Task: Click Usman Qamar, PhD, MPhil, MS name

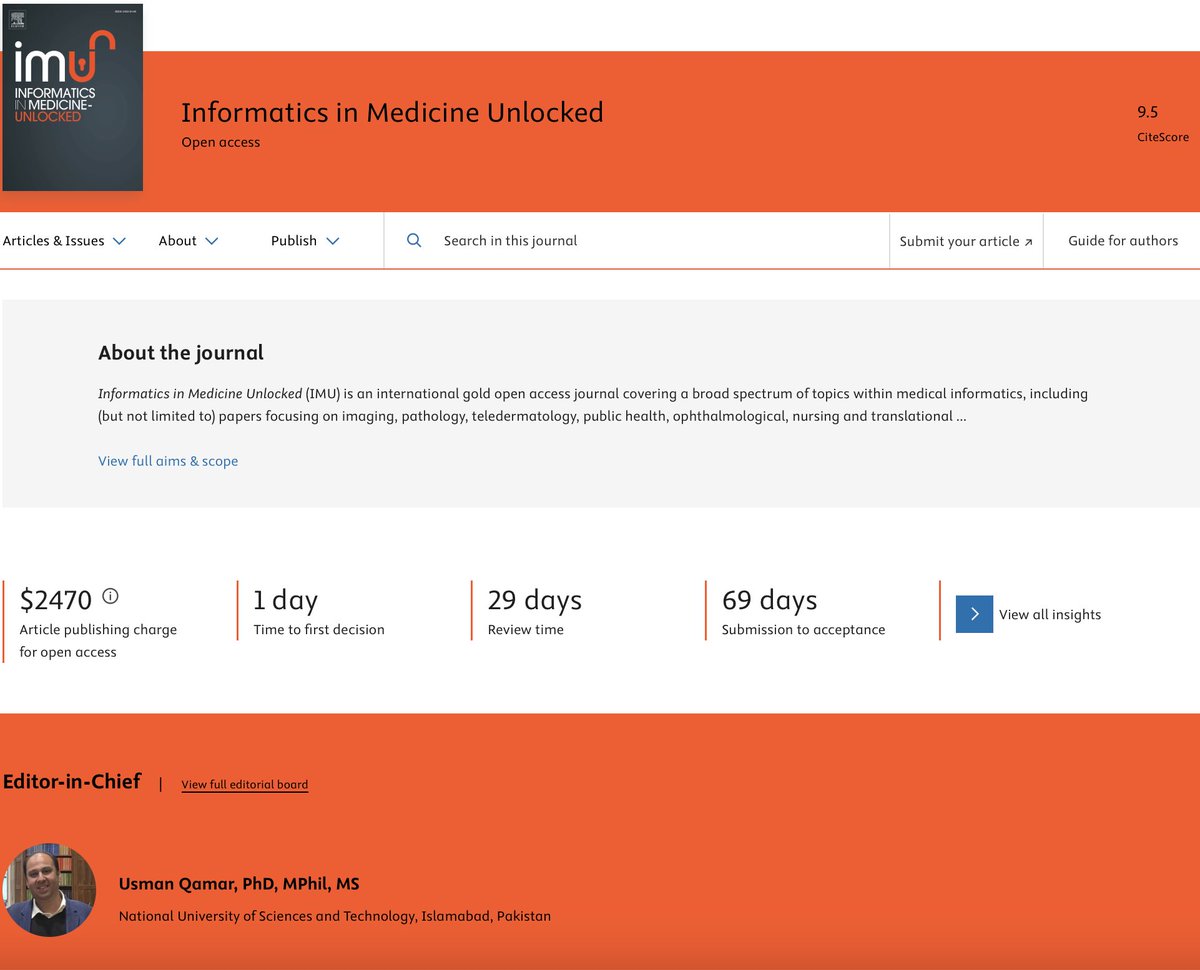Action: click(x=239, y=884)
